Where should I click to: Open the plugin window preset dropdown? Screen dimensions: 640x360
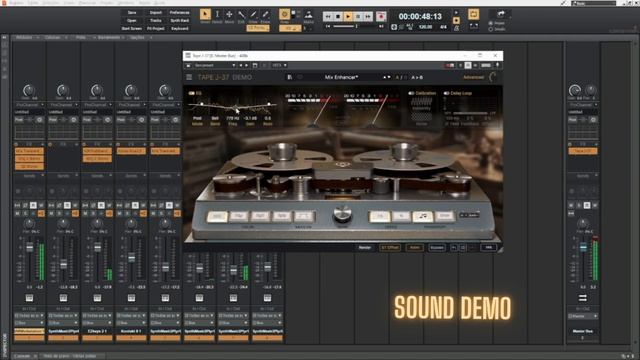pyautogui.click(x=215, y=65)
